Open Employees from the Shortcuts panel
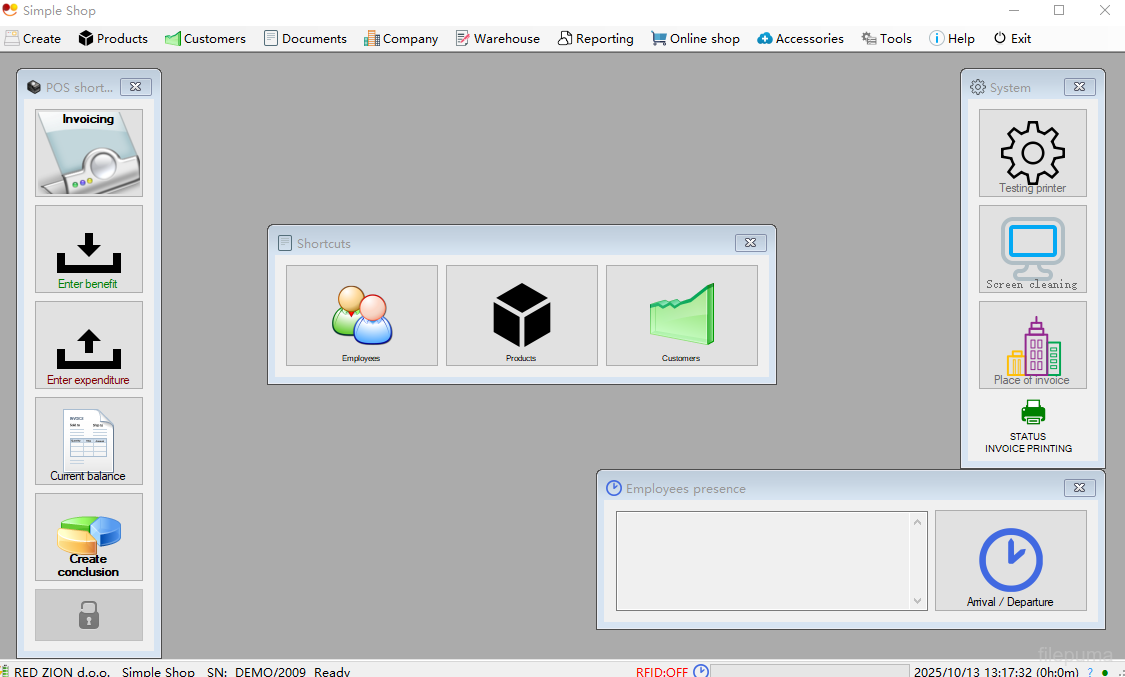 (x=362, y=315)
